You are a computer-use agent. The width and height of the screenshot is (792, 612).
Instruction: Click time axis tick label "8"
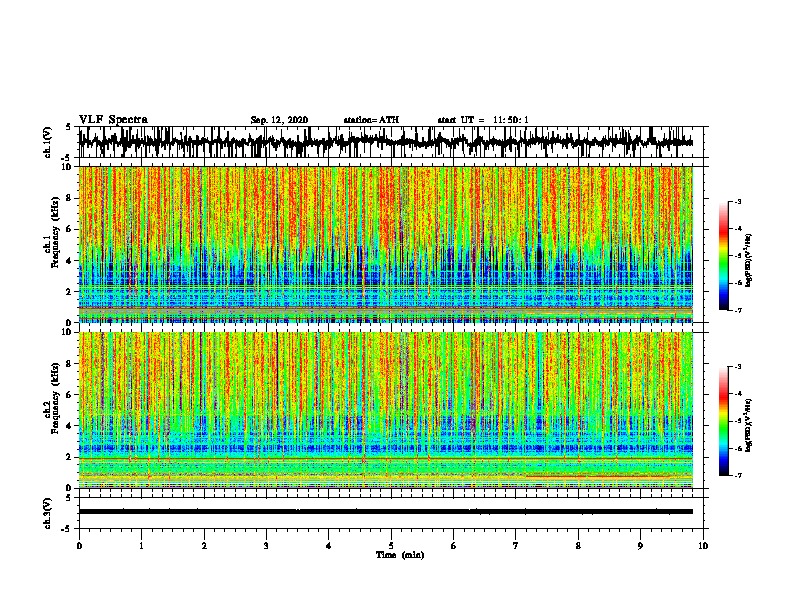point(578,545)
